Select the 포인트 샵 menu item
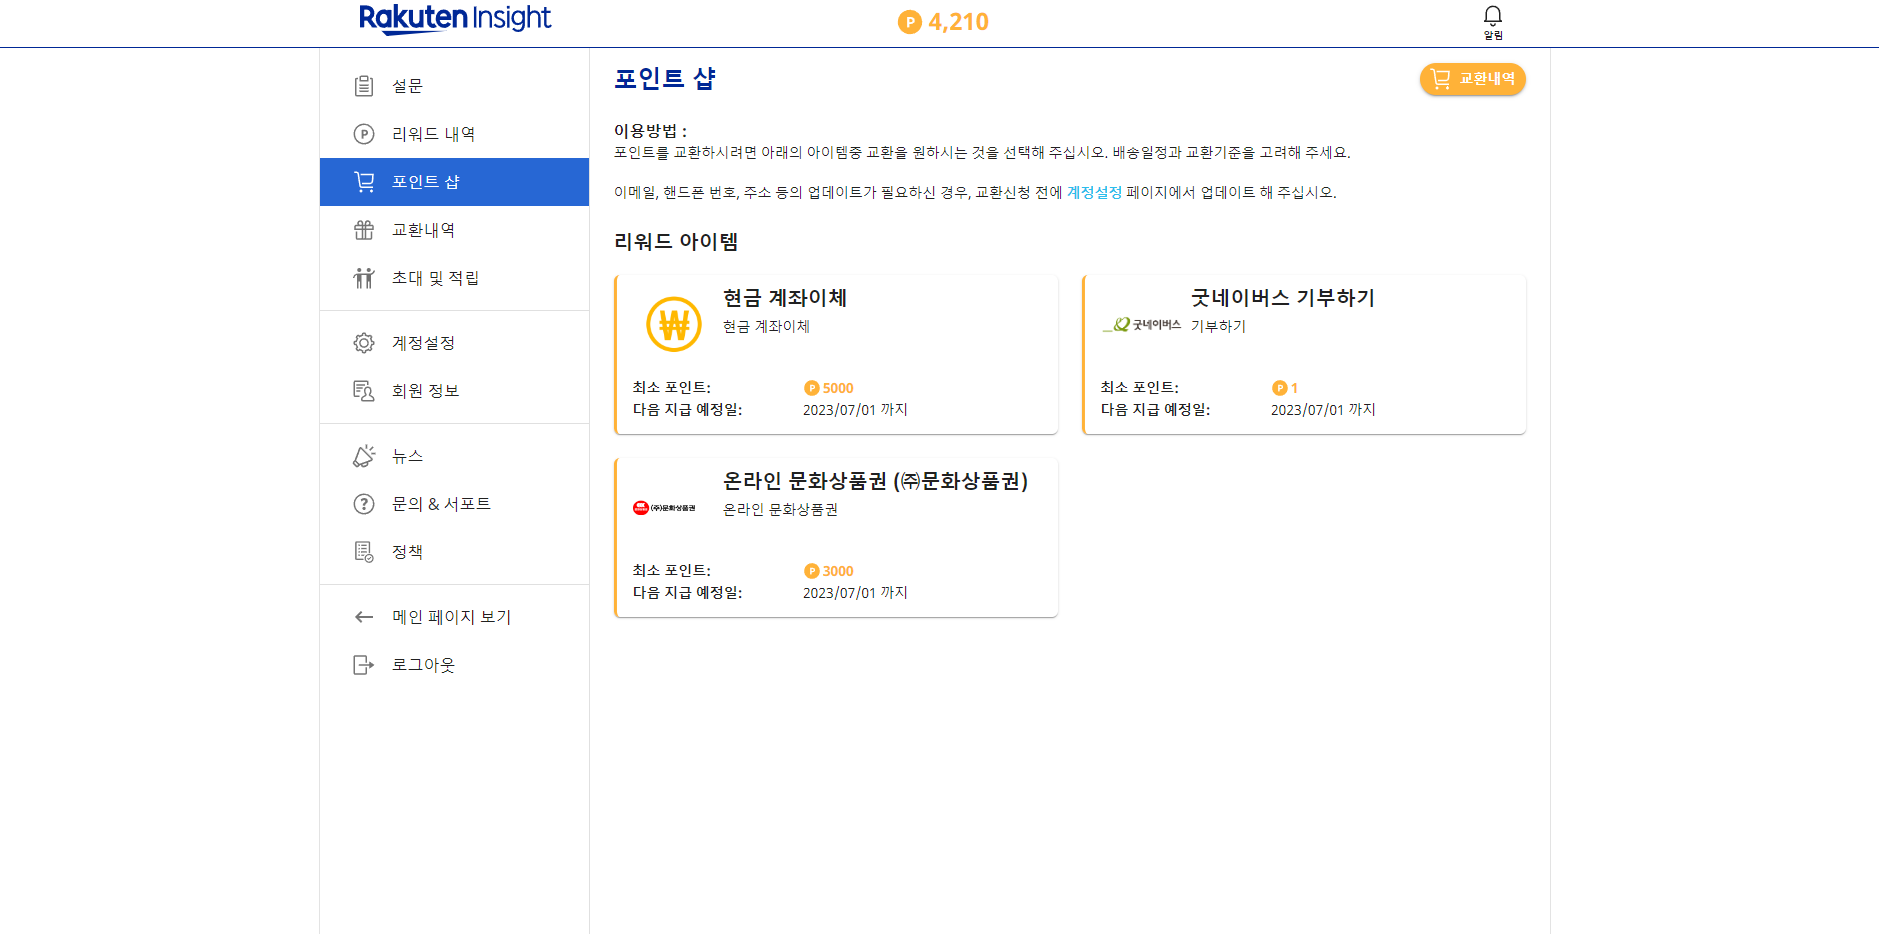The image size is (1879, 934). 454,182
